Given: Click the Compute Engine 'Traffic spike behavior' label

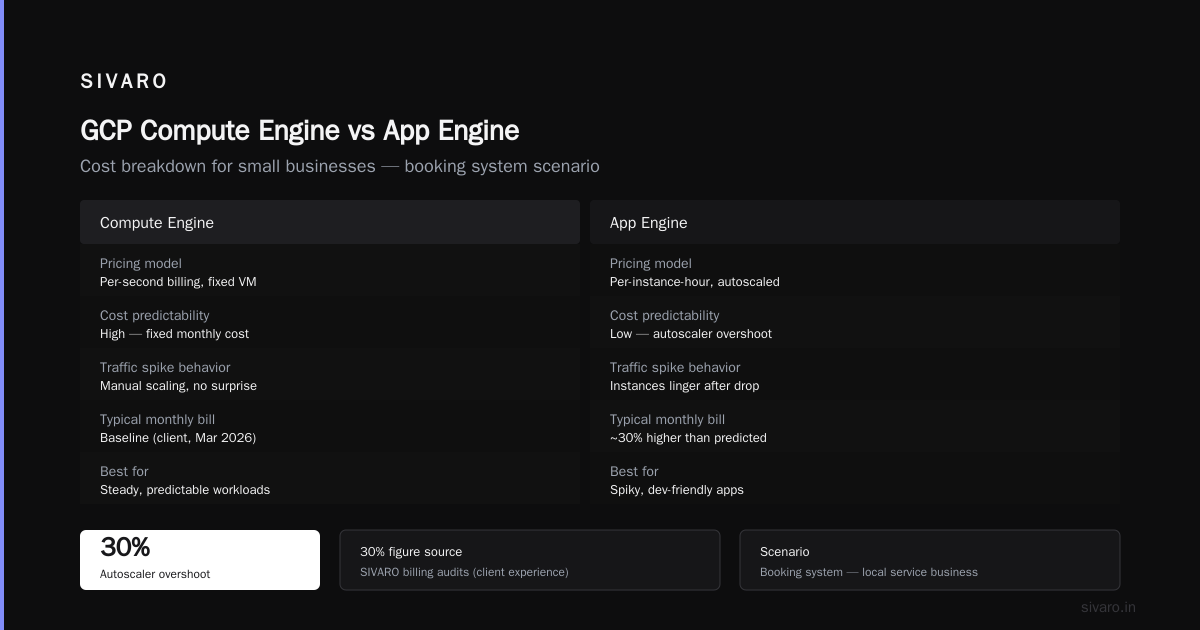Looking at the screenshot, I should coord(165,368).
